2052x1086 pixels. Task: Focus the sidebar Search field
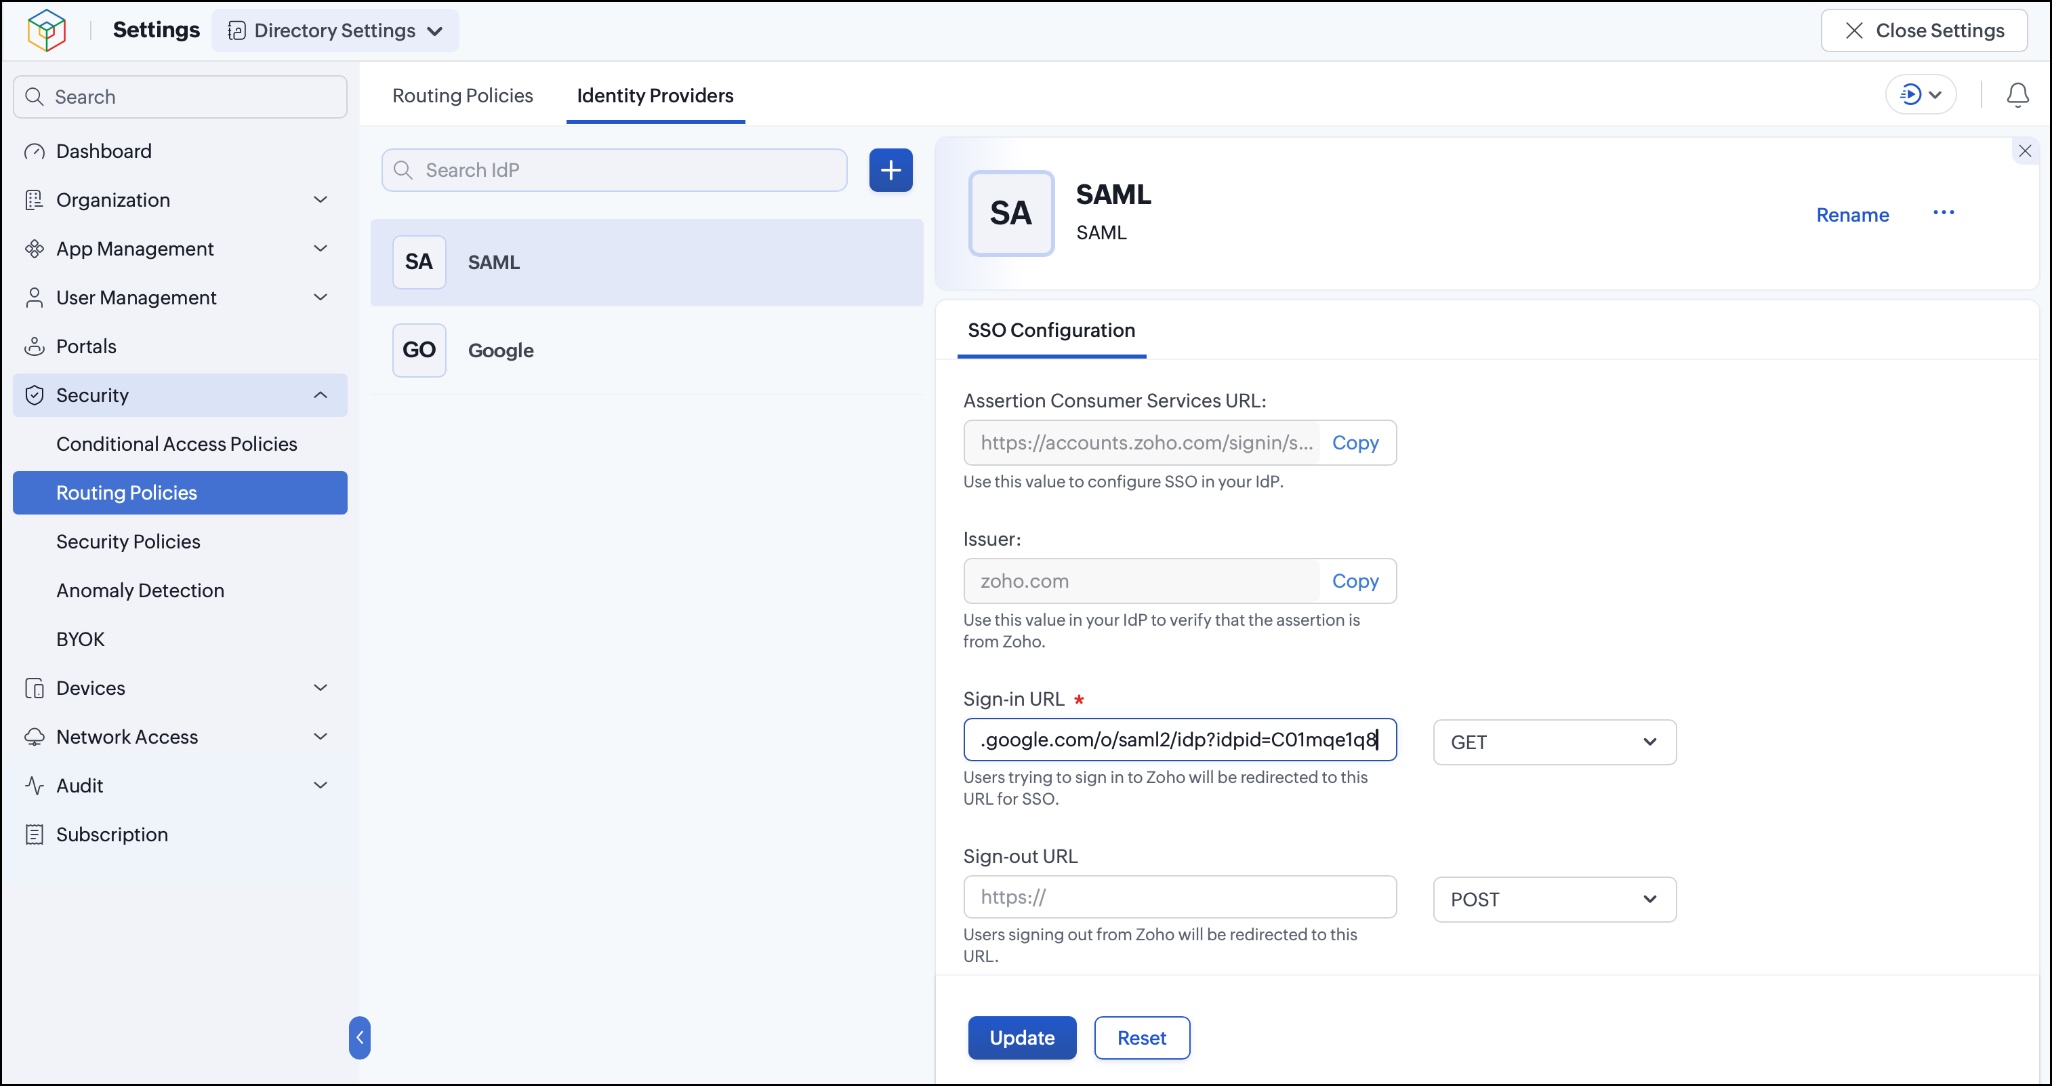pyautogui.click(x=180, y=97)
